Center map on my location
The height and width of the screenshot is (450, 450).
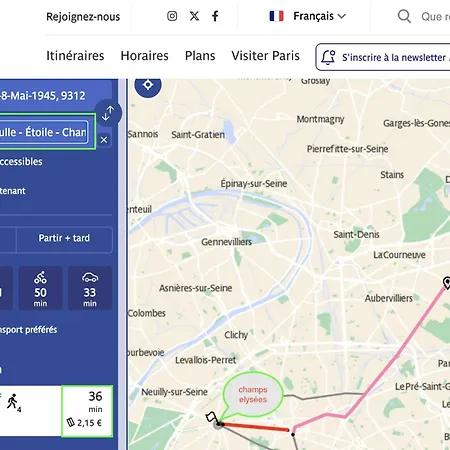click(148, 85)
